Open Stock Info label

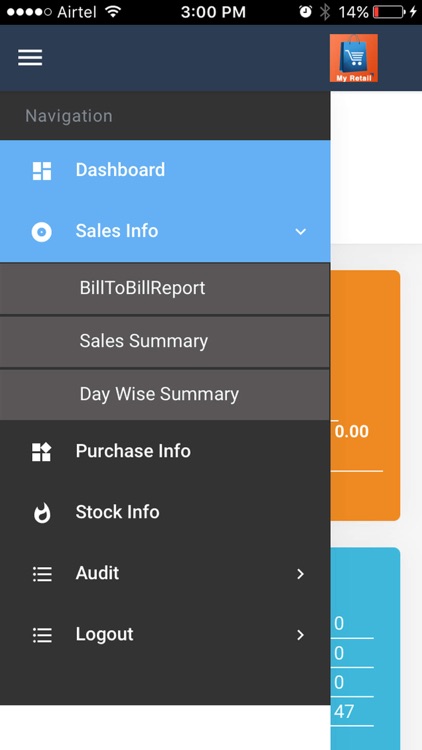(x=118, y=512)
